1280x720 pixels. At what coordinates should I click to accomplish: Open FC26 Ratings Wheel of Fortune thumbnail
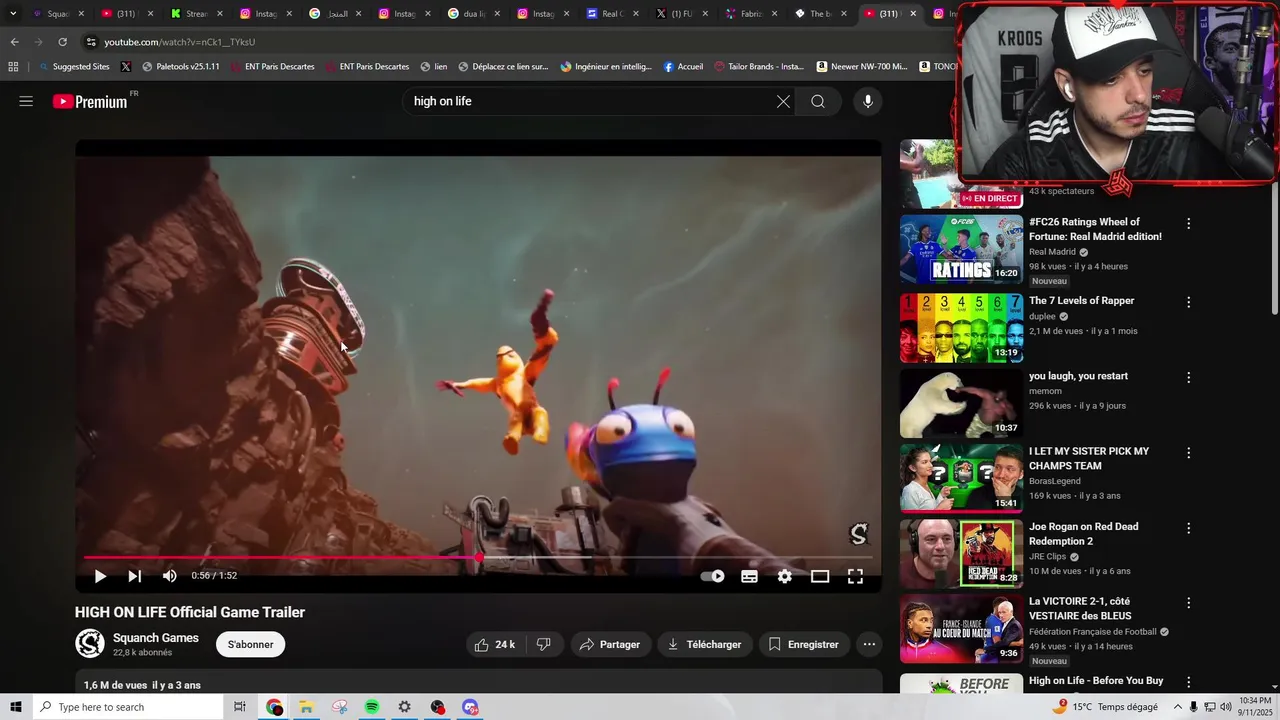(x=961, y=249)
